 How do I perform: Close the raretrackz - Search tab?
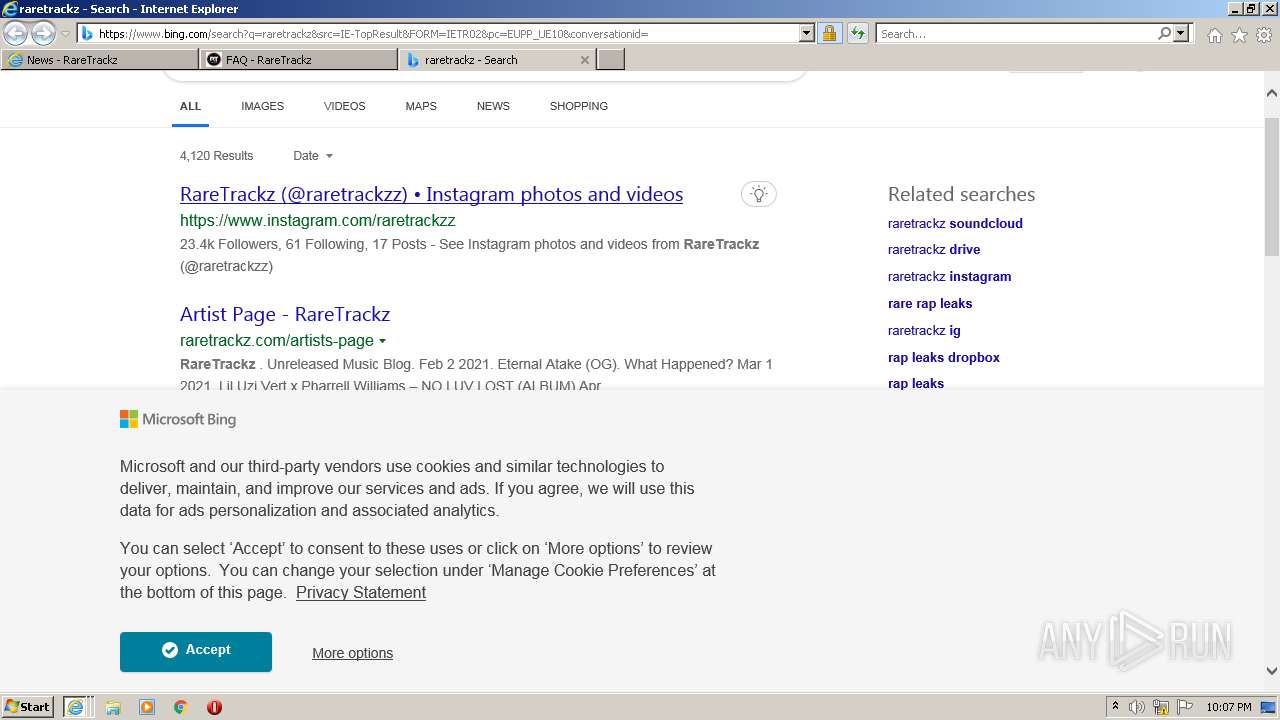tap(585, 60)
